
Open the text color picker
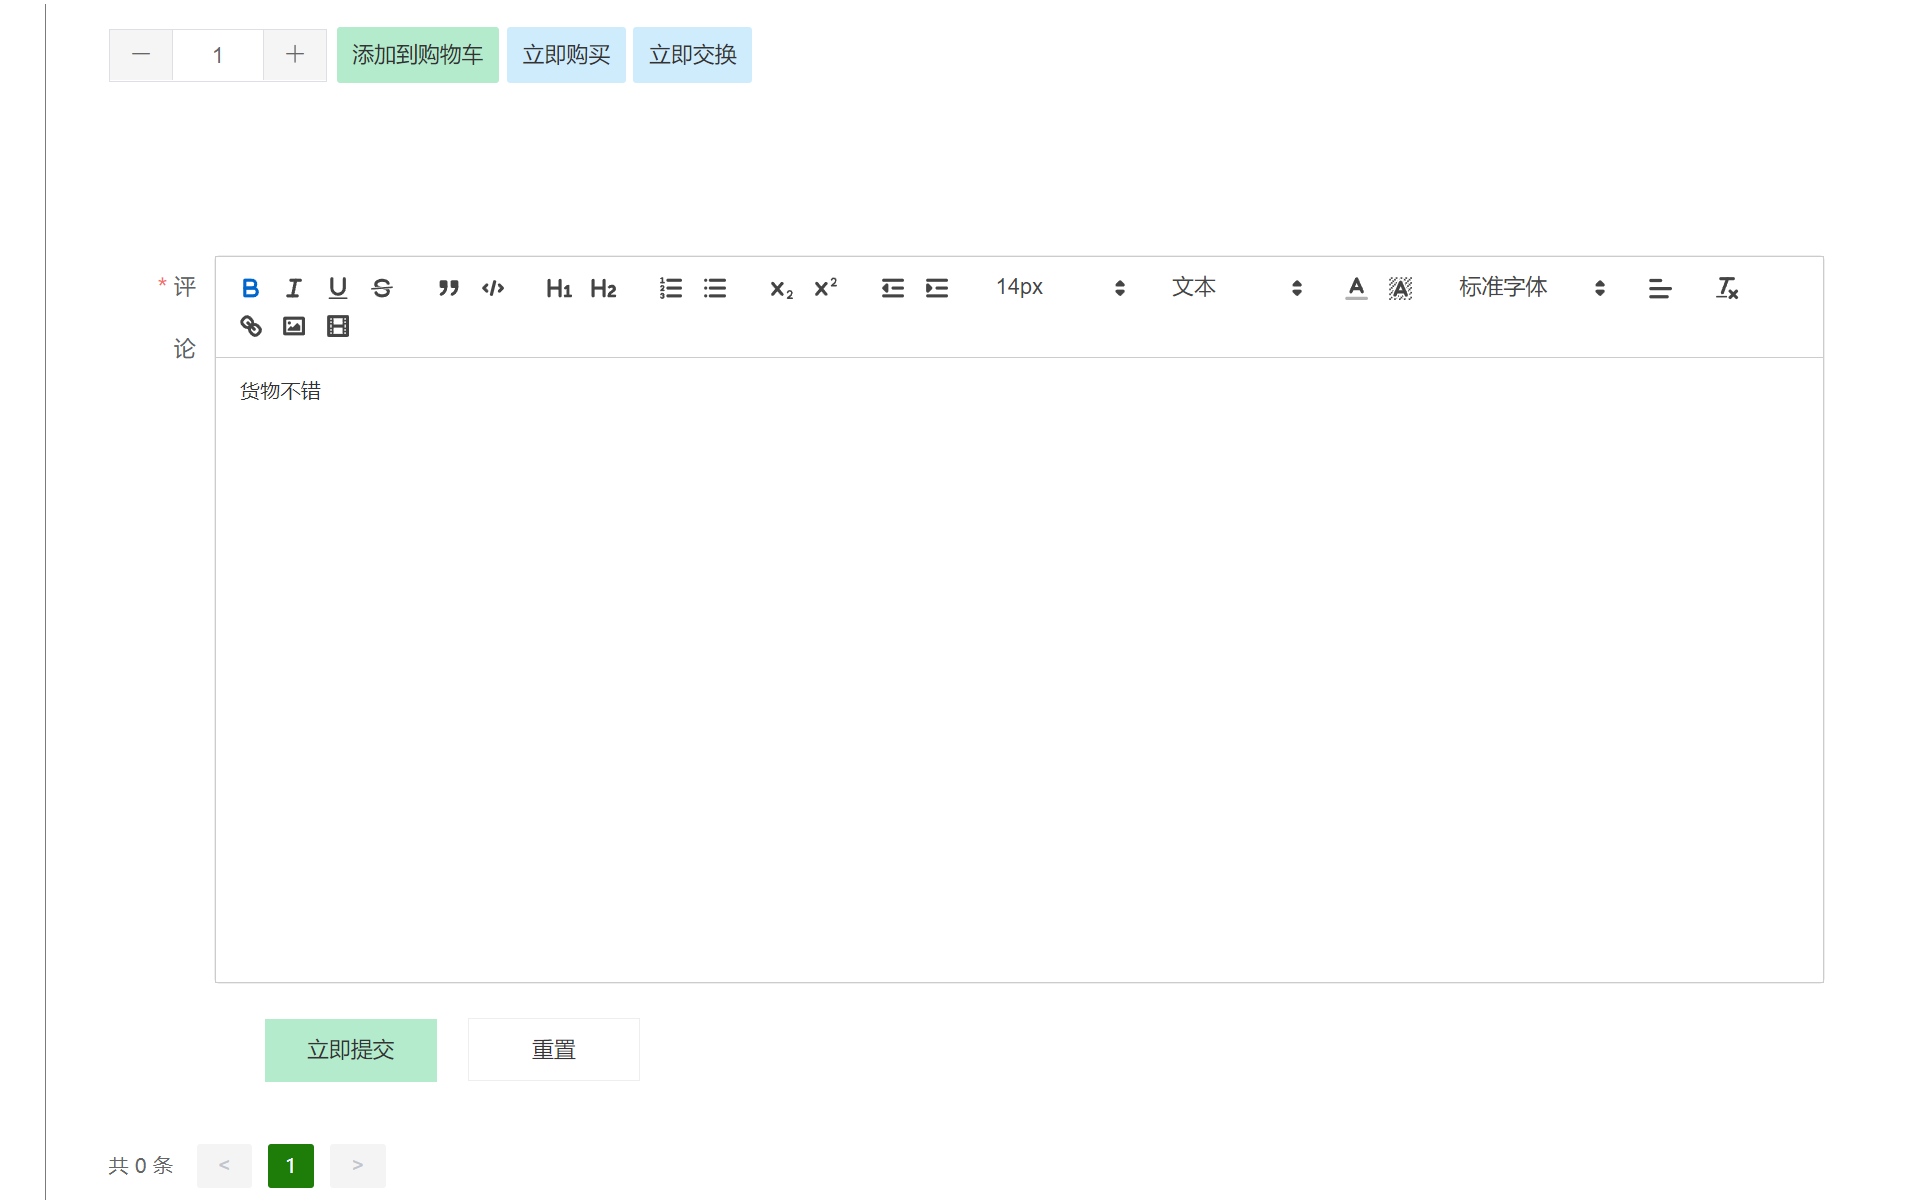1356,288
